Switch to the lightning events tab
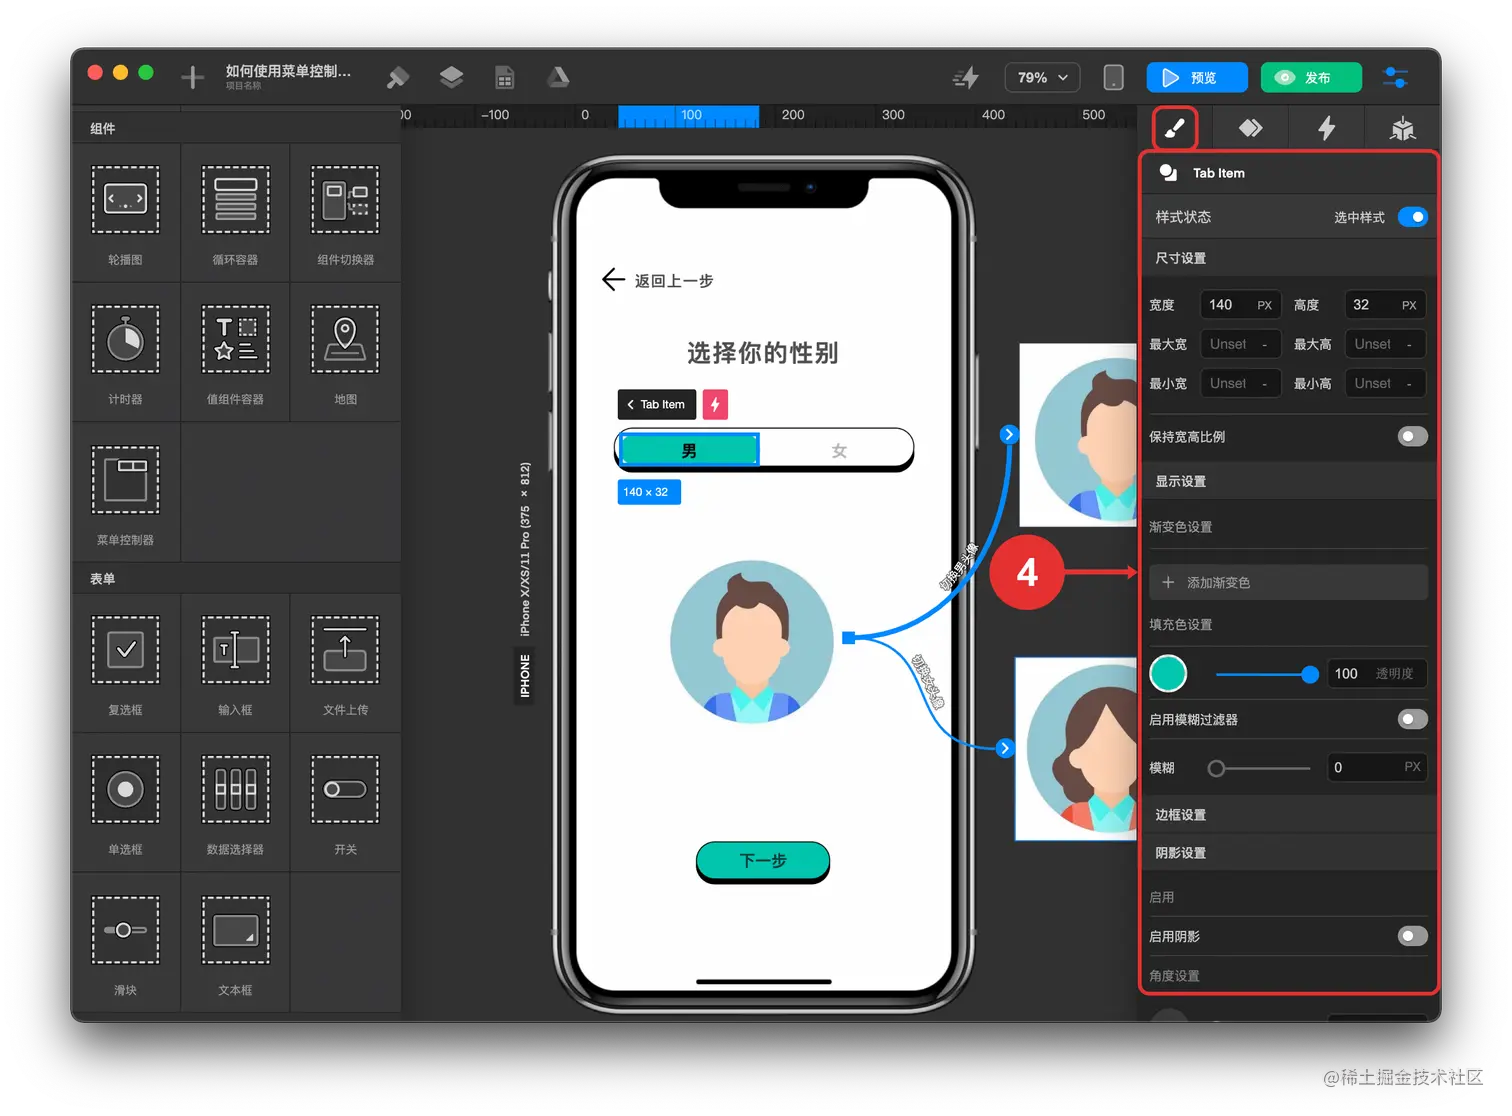Viewport: 1512px width, 1116px height. tap(1326, 128)
